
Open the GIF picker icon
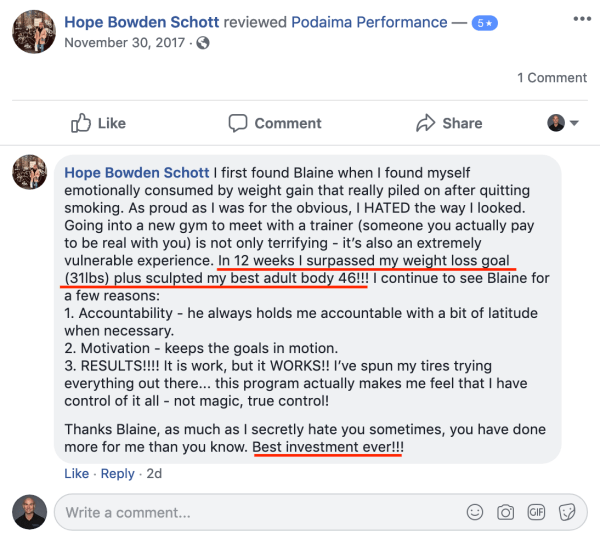pos(536,512)
